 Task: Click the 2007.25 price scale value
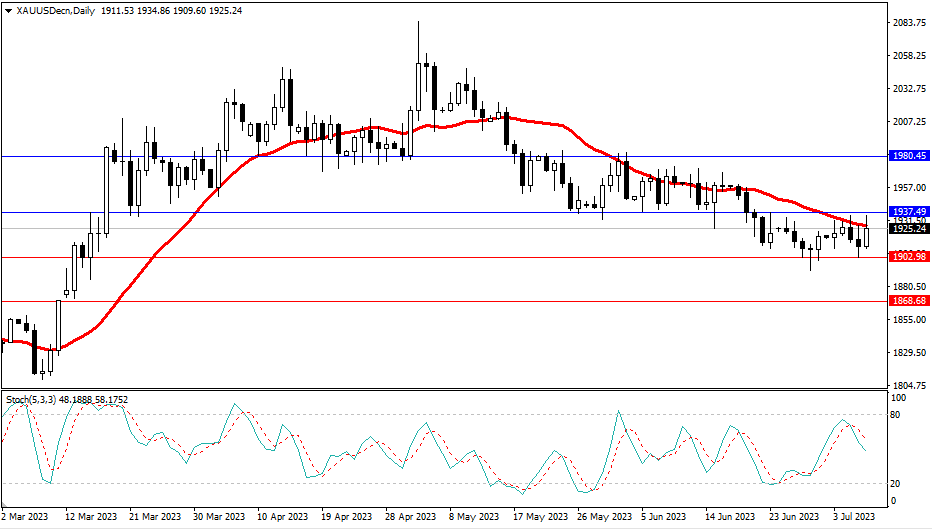tap(909, 121)
